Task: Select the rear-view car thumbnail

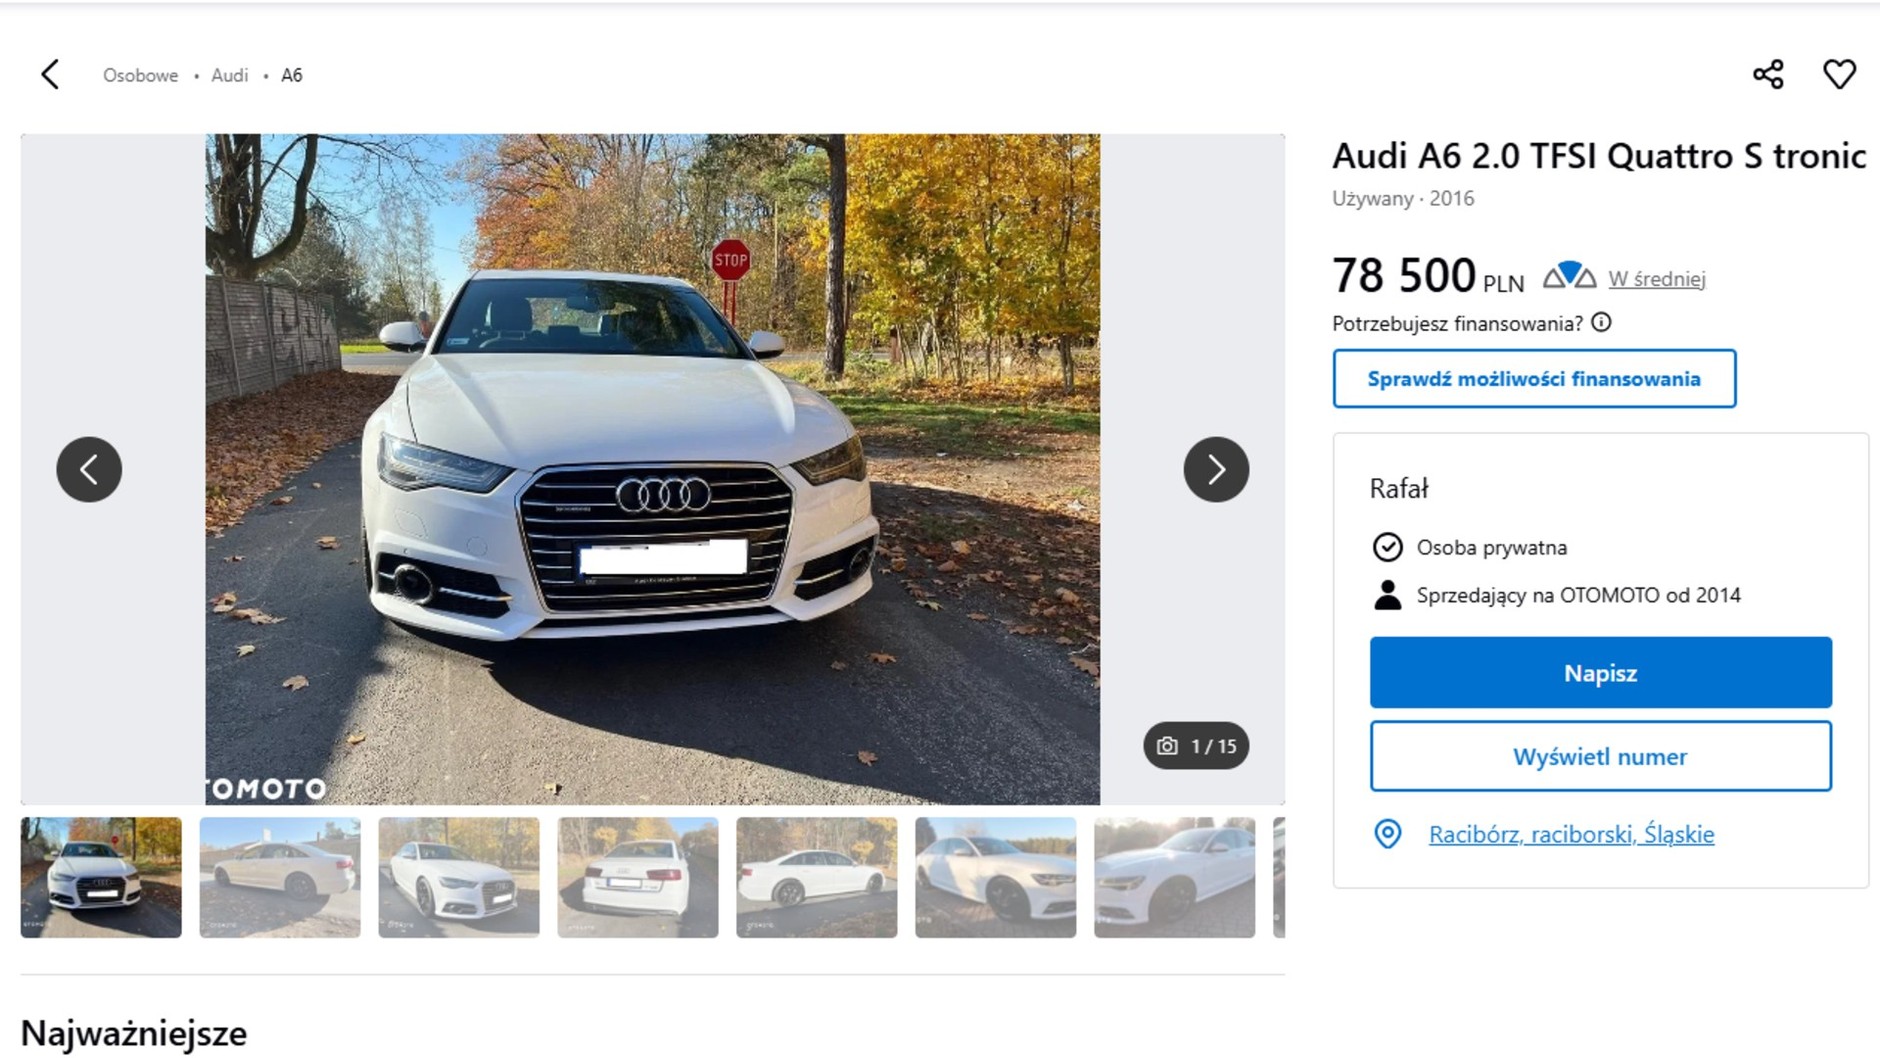Action: pyautogui.click(x=637, y=877)
